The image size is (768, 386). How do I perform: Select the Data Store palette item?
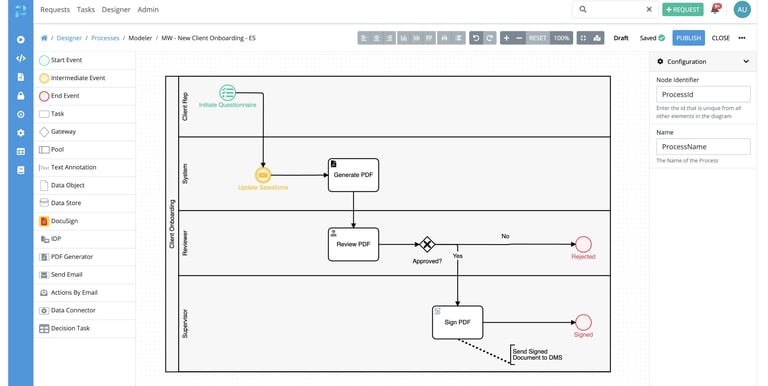[85, 203]
